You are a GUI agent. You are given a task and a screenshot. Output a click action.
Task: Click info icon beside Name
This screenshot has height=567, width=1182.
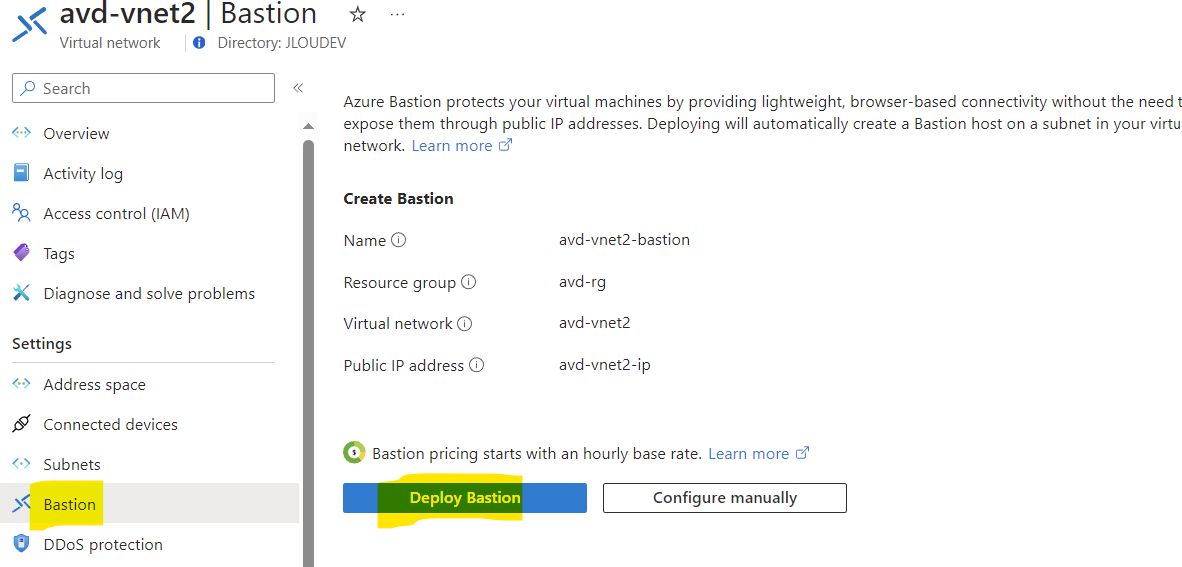[399, 241]
